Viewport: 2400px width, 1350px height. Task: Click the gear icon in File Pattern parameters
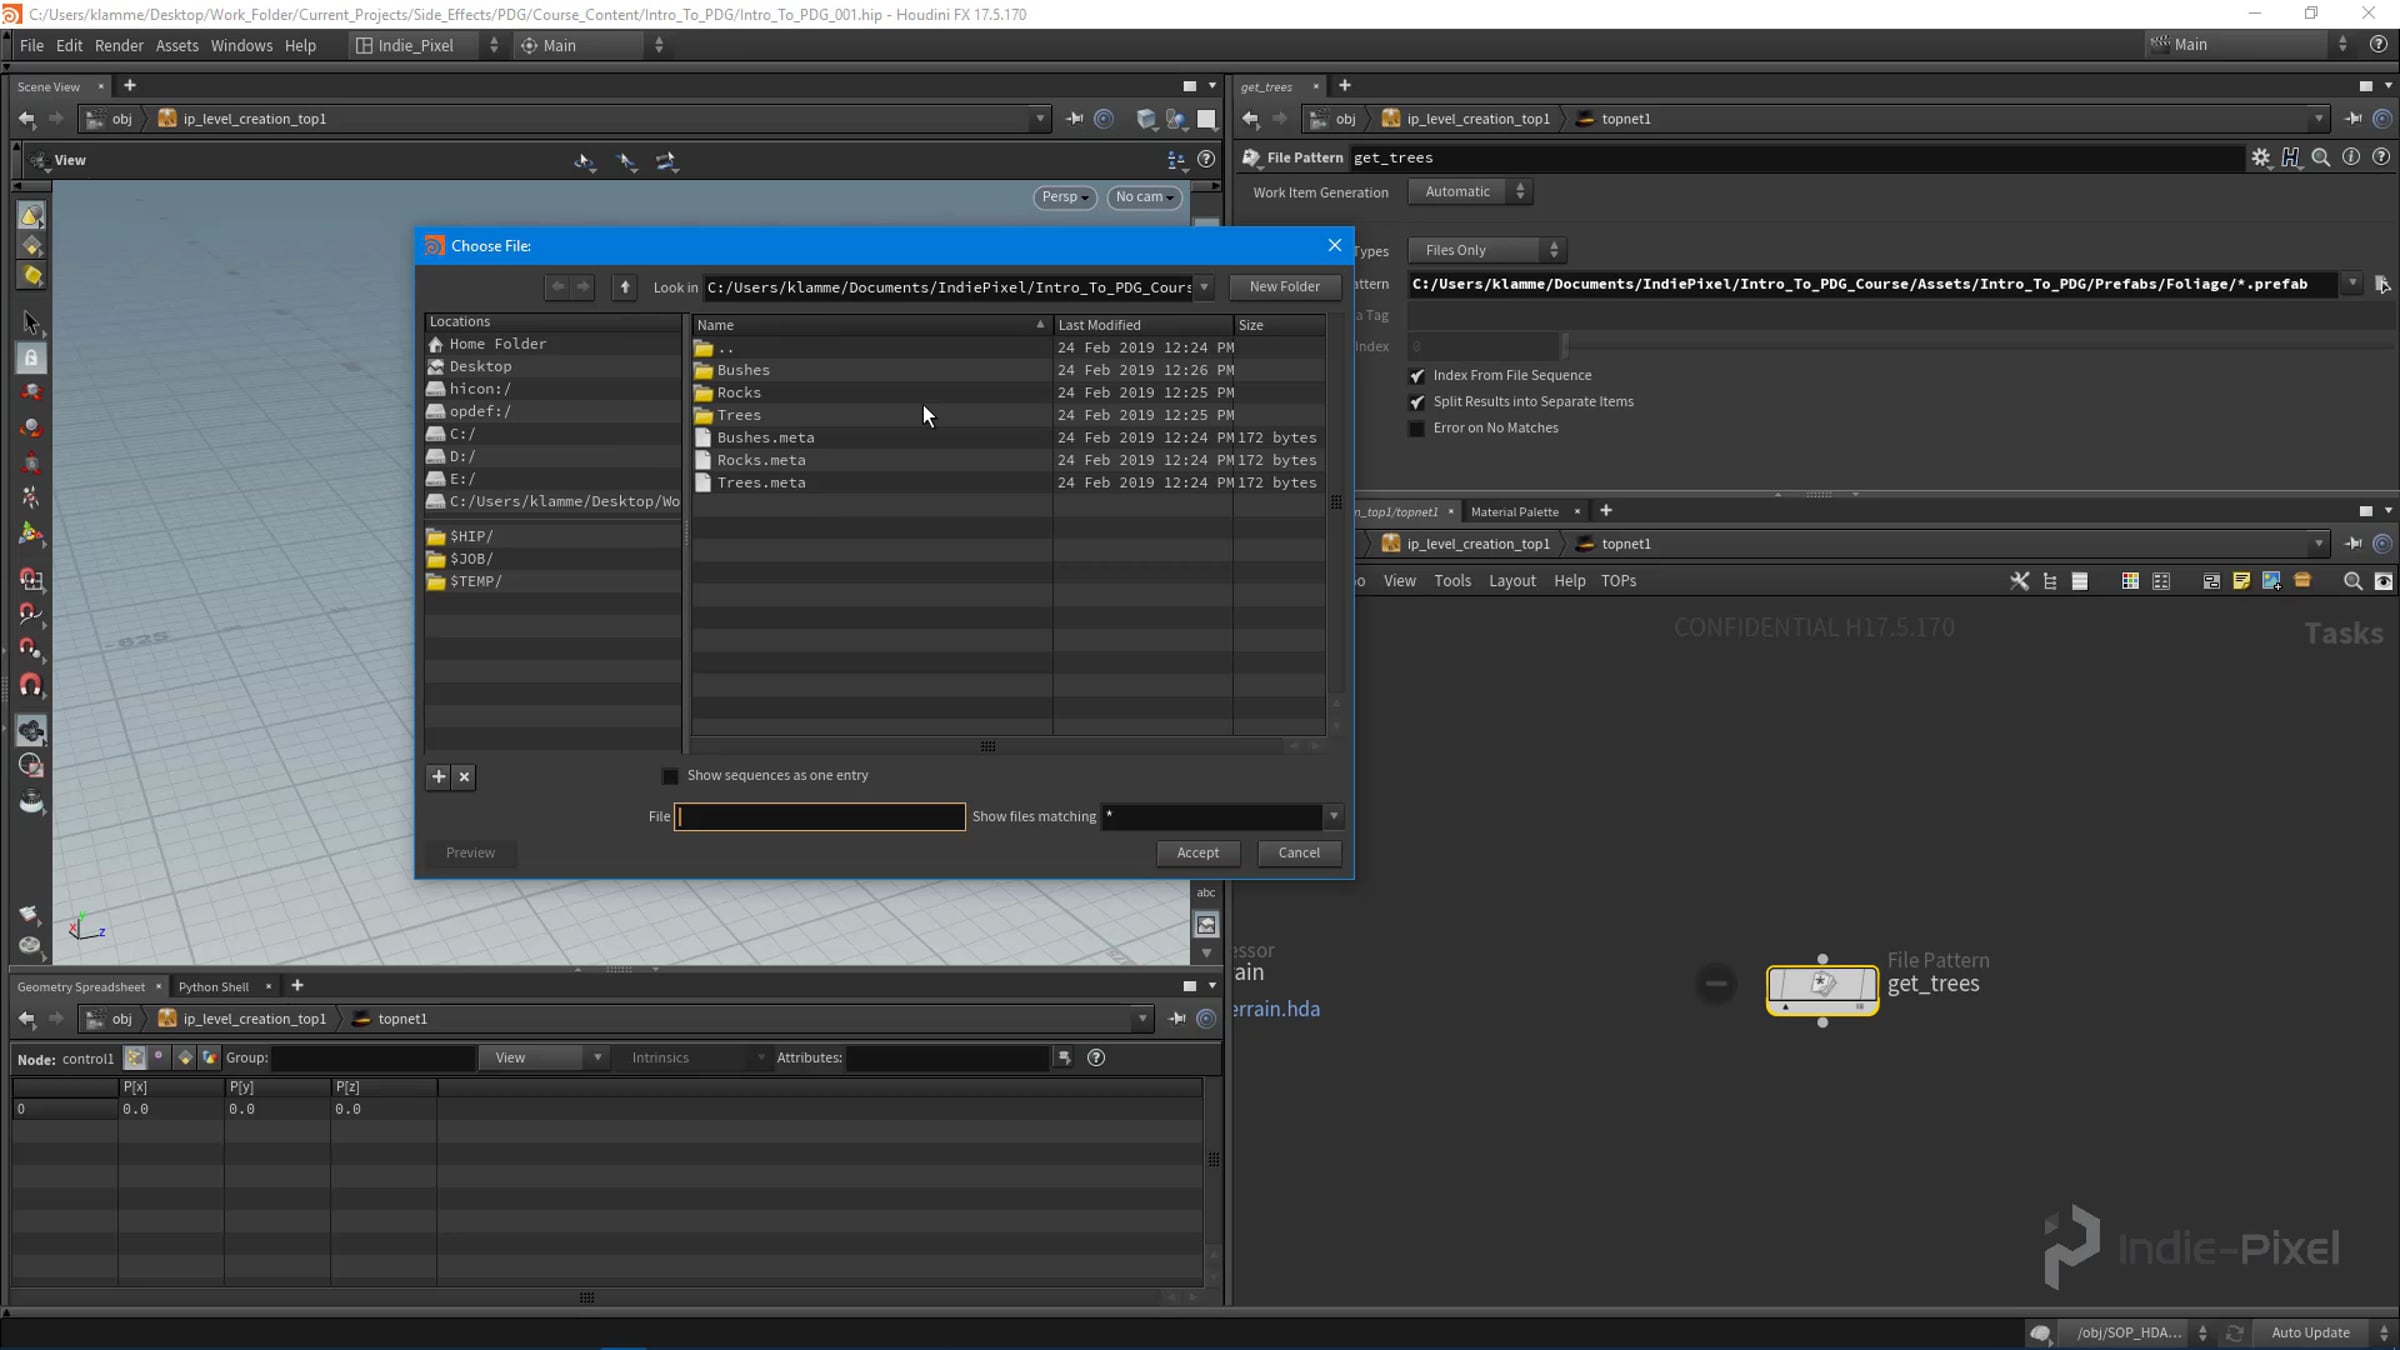point(2260,157)
